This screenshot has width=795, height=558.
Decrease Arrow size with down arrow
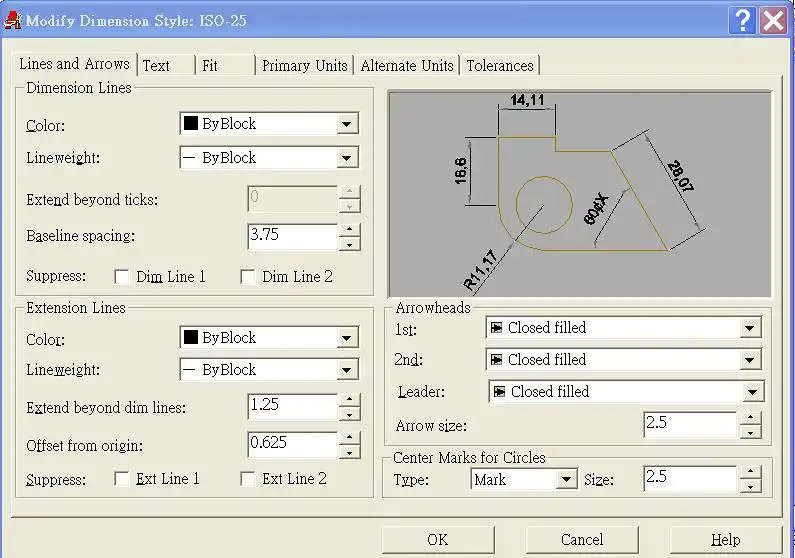750,432
